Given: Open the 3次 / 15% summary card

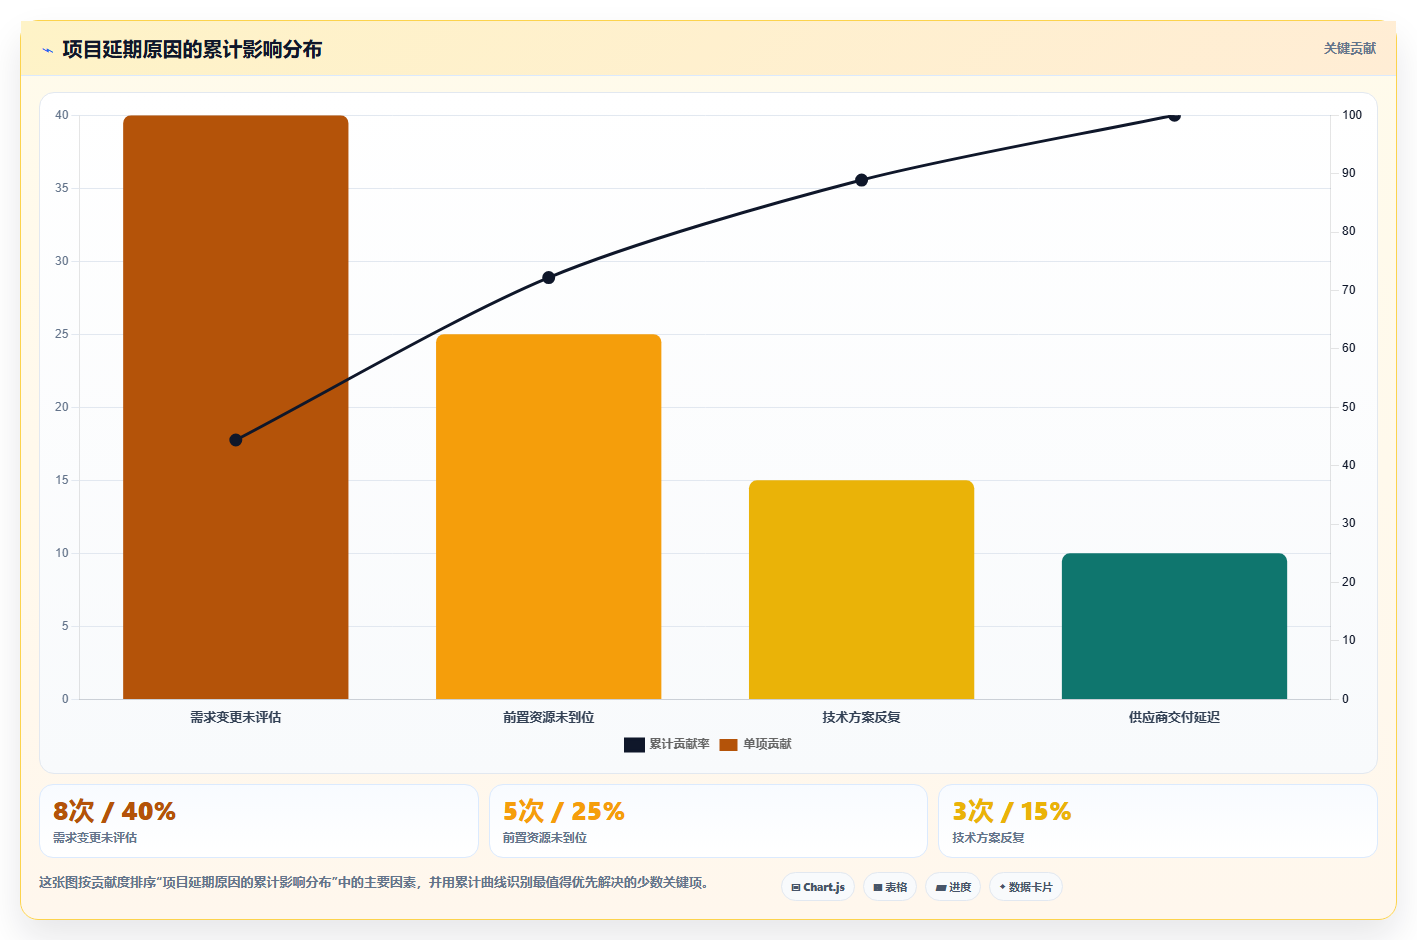Looking at the screenshot, I should 1157,821.
